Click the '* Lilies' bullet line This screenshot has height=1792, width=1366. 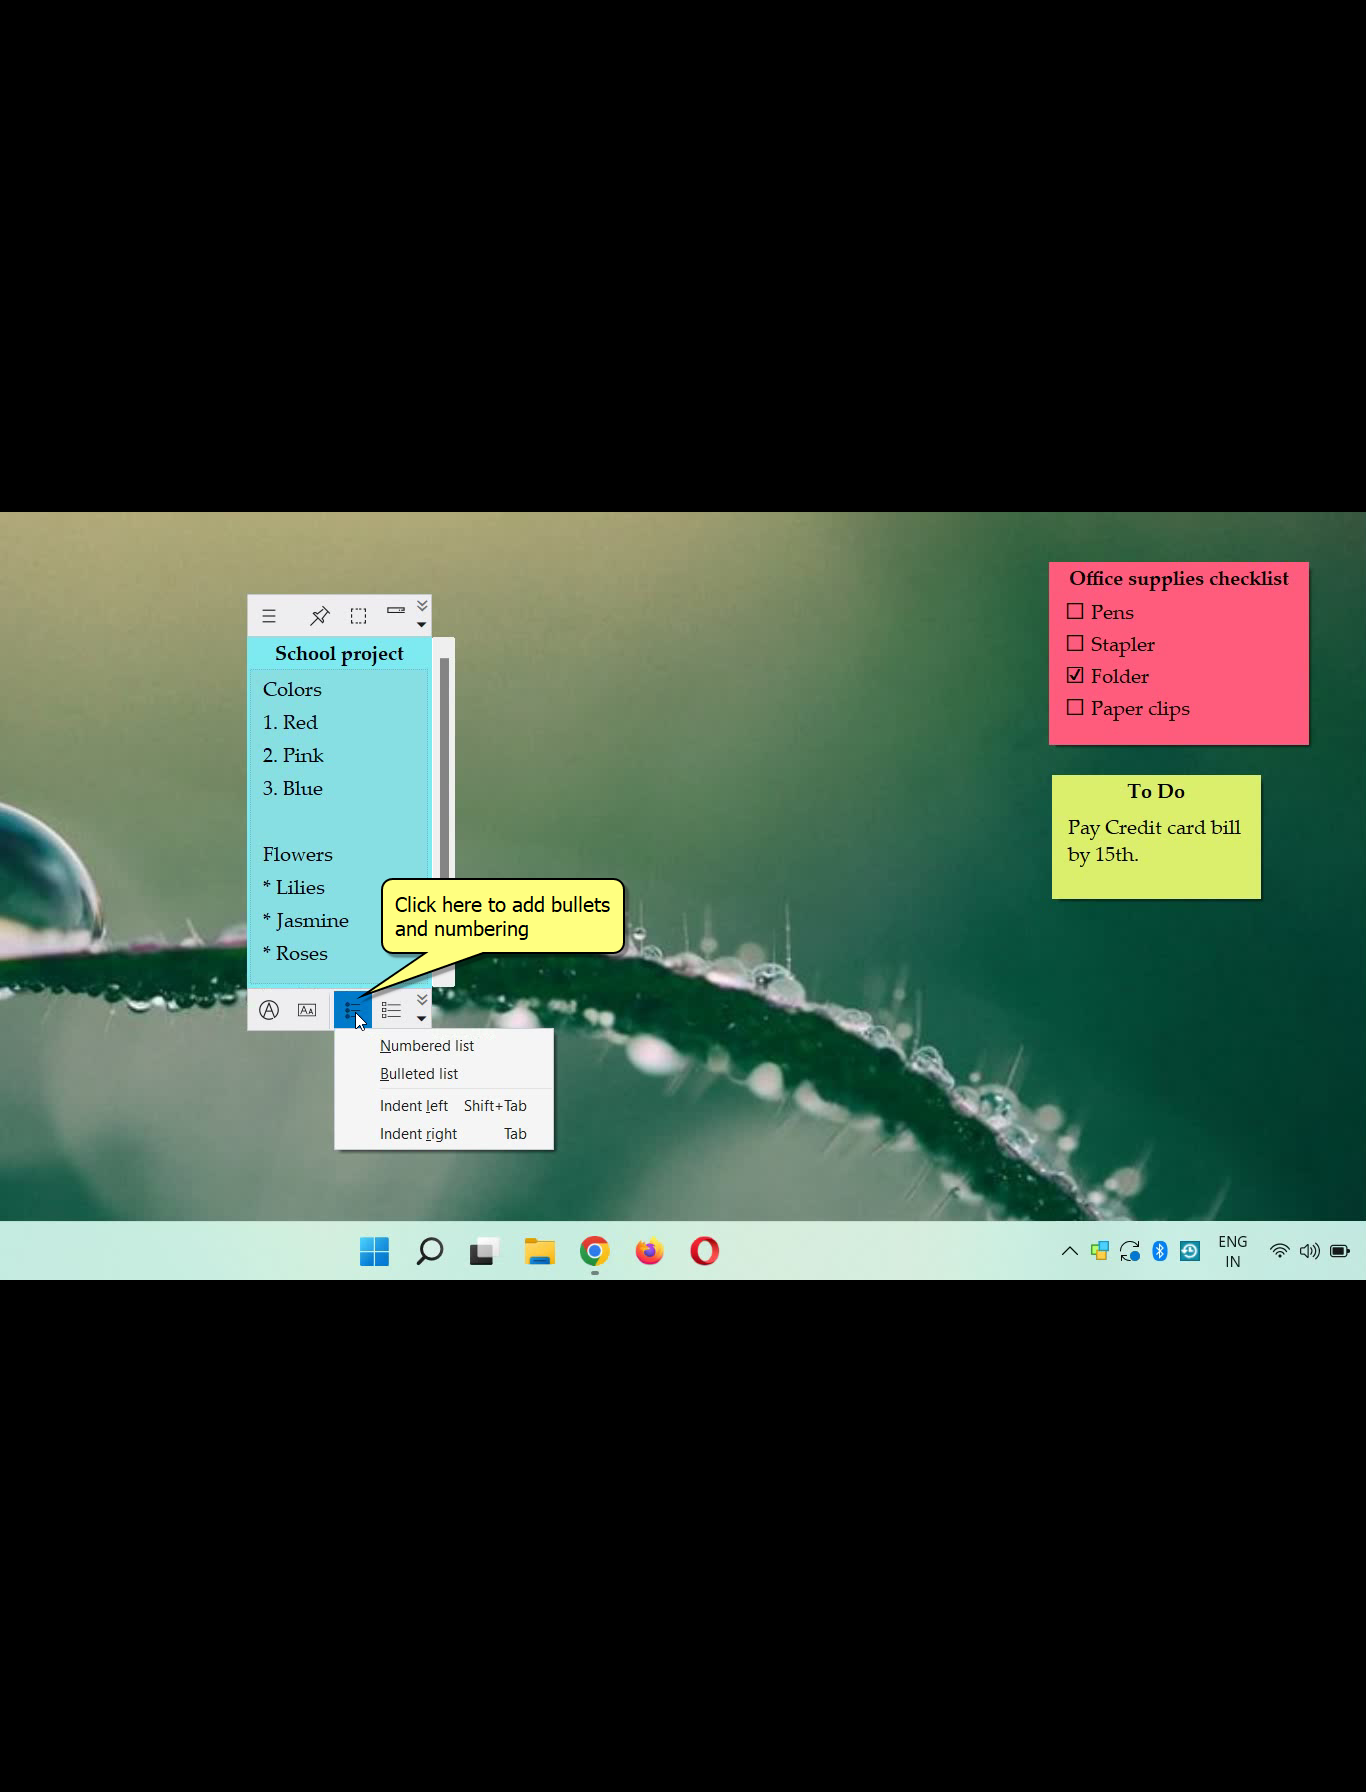(x=294, y=887)
